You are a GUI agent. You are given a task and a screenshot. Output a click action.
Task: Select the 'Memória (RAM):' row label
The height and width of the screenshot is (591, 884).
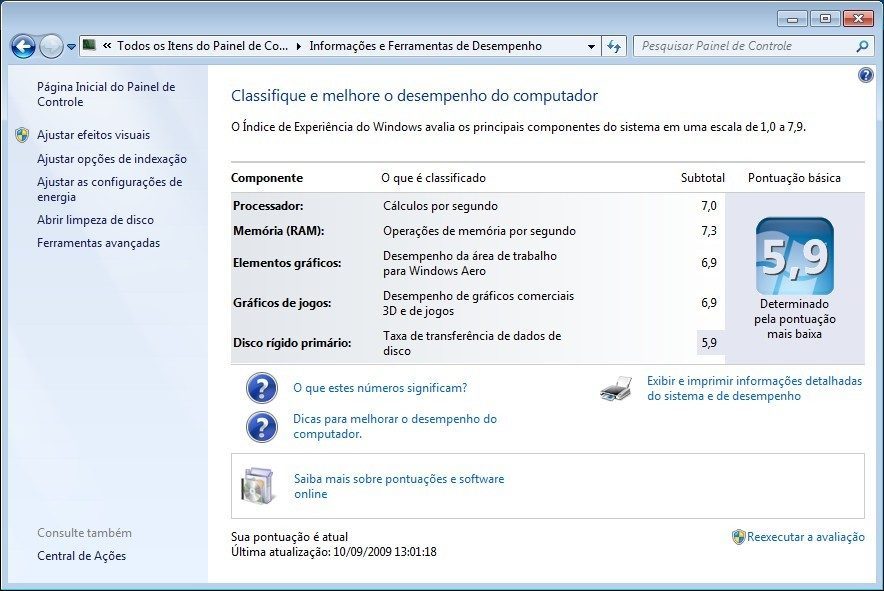coord(279,231)
